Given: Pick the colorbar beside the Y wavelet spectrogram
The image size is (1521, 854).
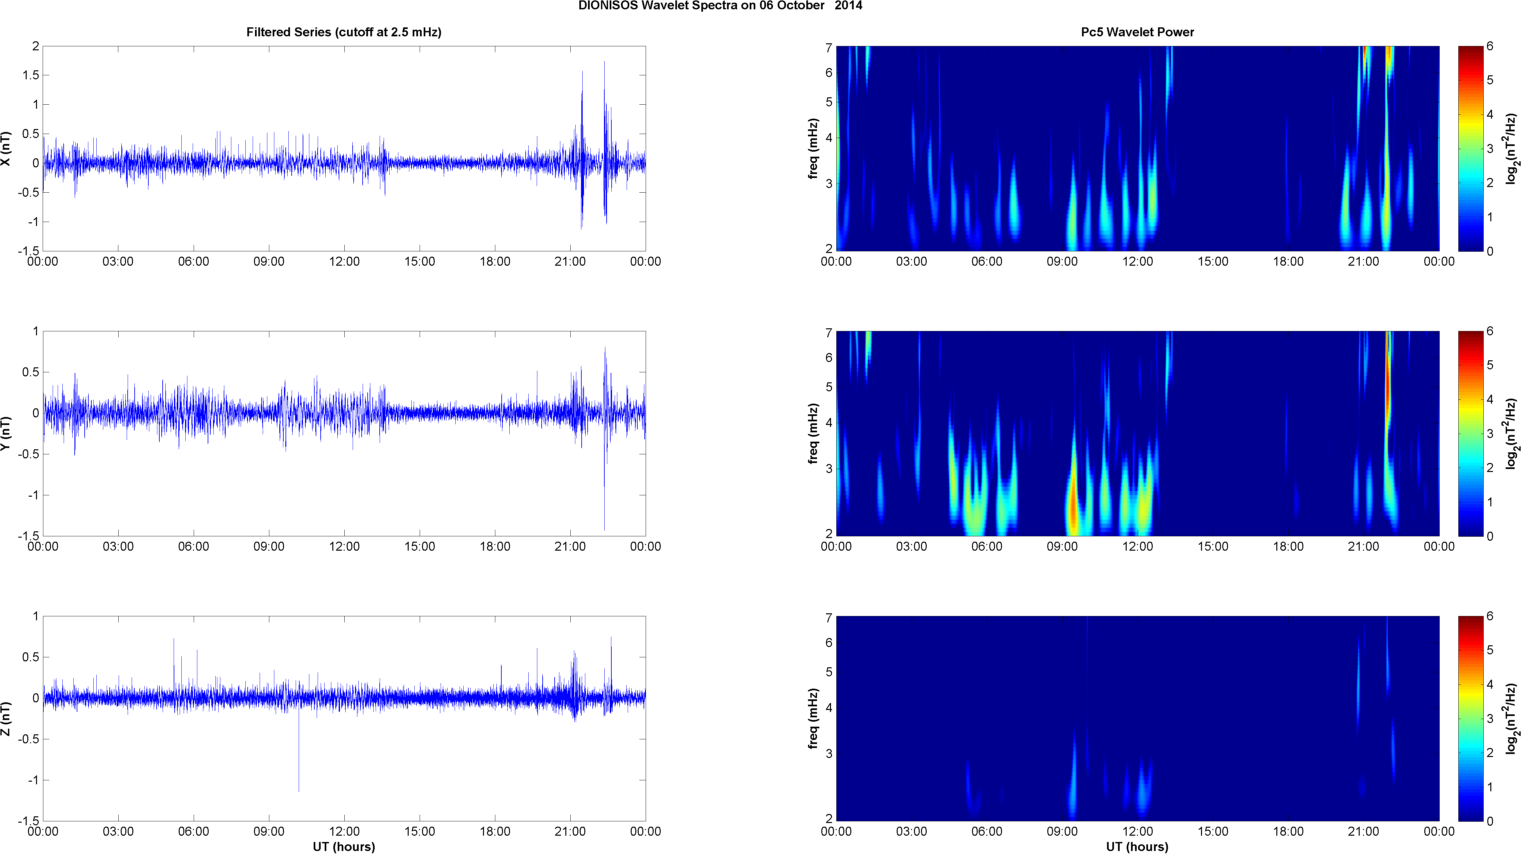Looking at the screenshot, I should point(1470,433).
